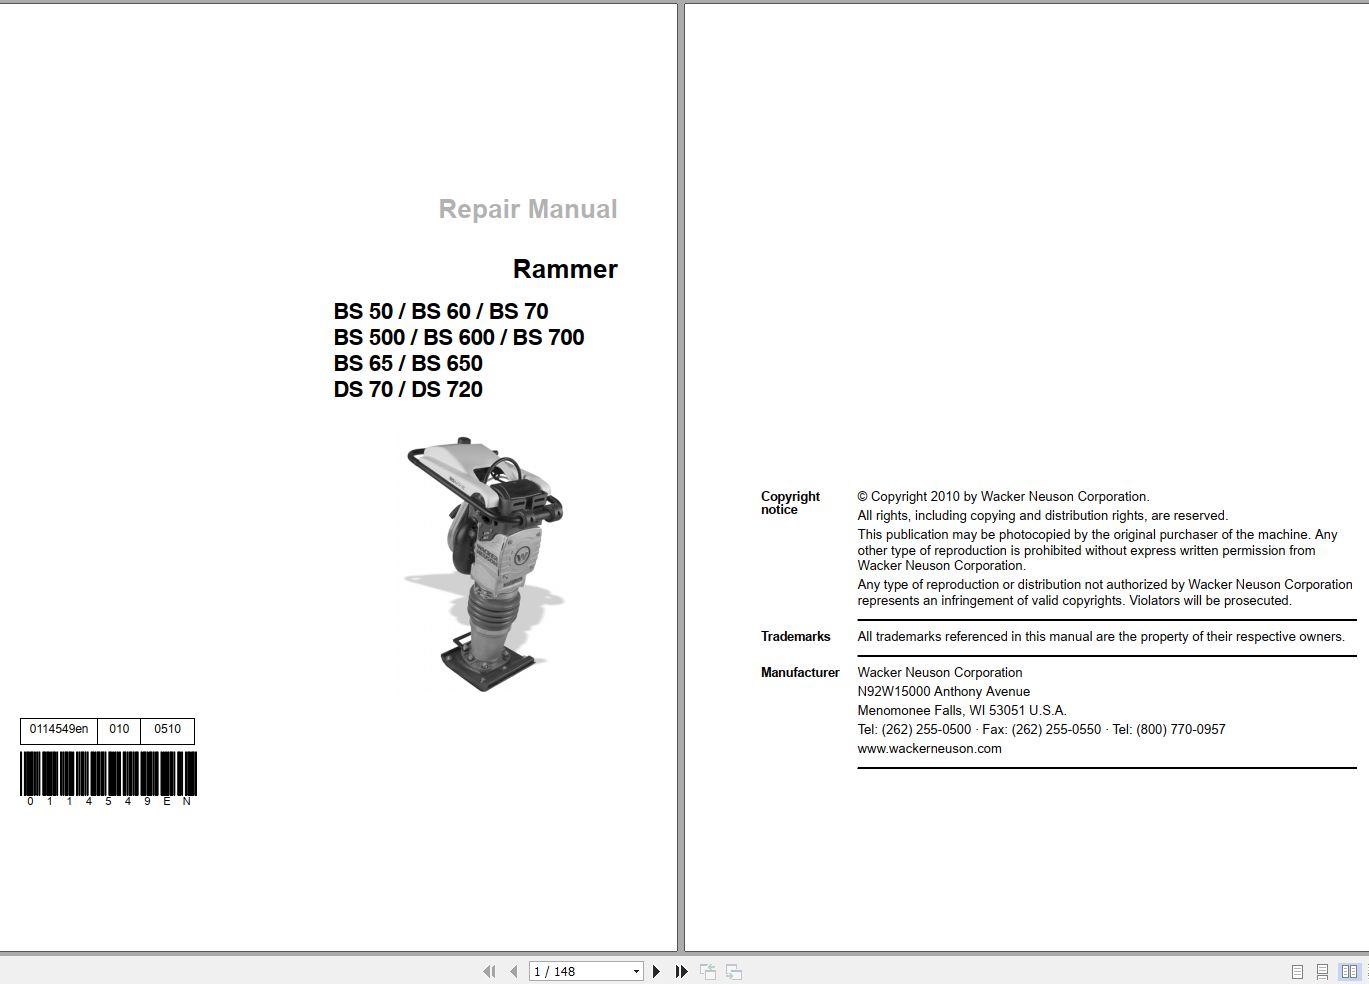Go forward to the next view
The image size is (1369, 984).
tap(733, 971)
